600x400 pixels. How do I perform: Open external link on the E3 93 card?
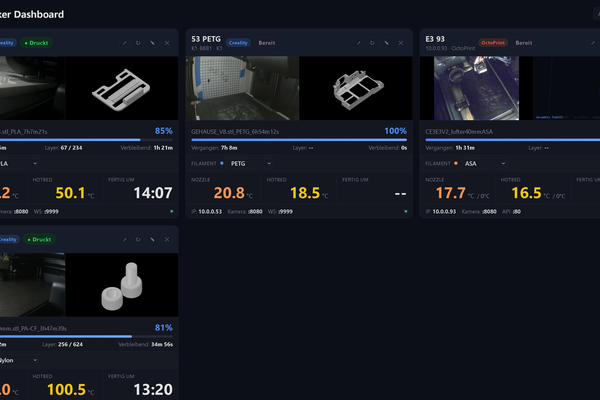click(593, 43)
